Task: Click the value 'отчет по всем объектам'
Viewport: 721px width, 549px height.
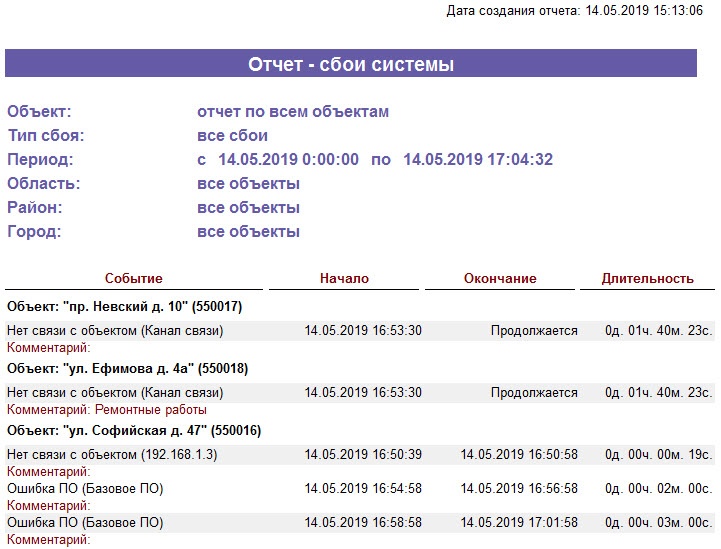Action: pyautogui.click(x=293, y=112)
